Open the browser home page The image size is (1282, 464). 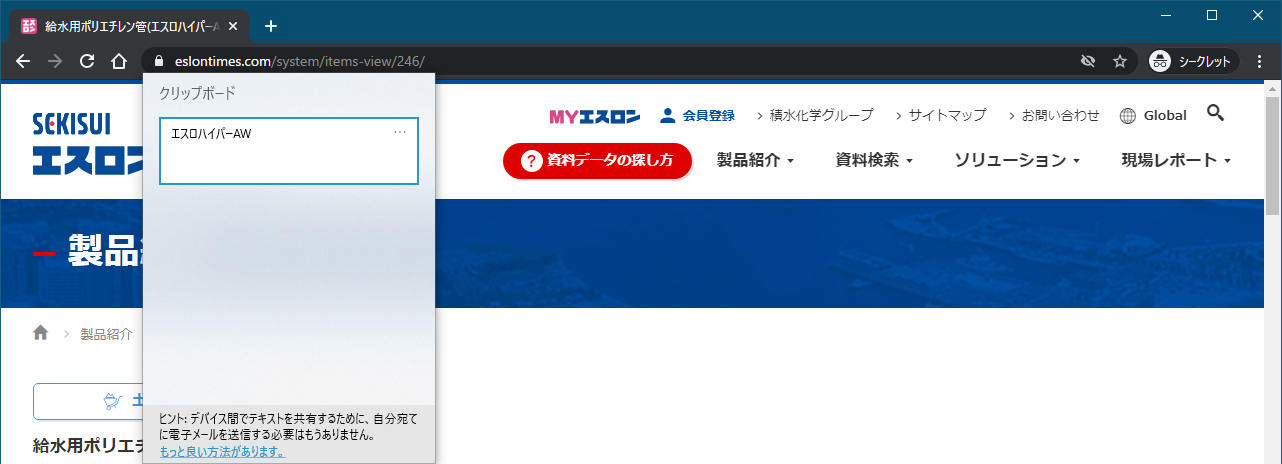pyautogui.click(x=118, y=61)
